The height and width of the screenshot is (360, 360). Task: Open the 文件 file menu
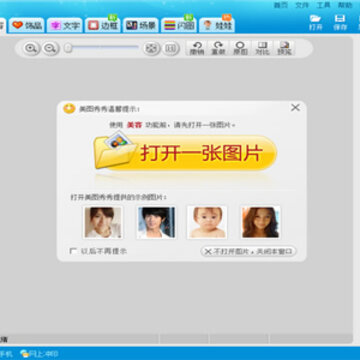pos(302,5)
